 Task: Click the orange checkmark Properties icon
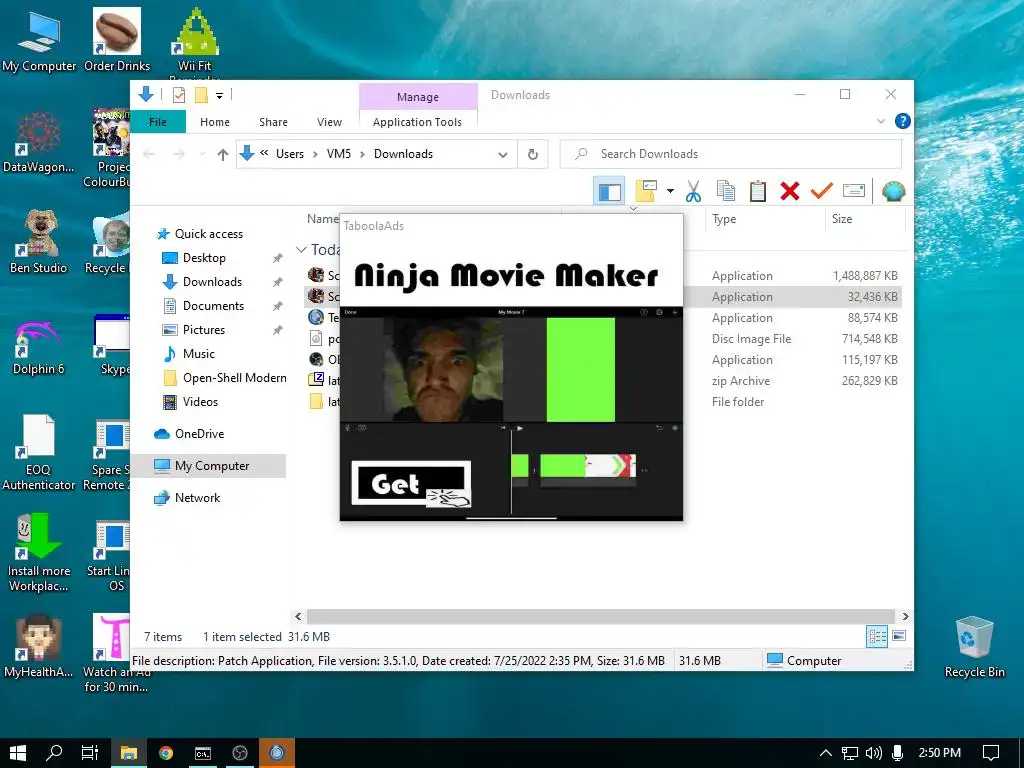822,191
